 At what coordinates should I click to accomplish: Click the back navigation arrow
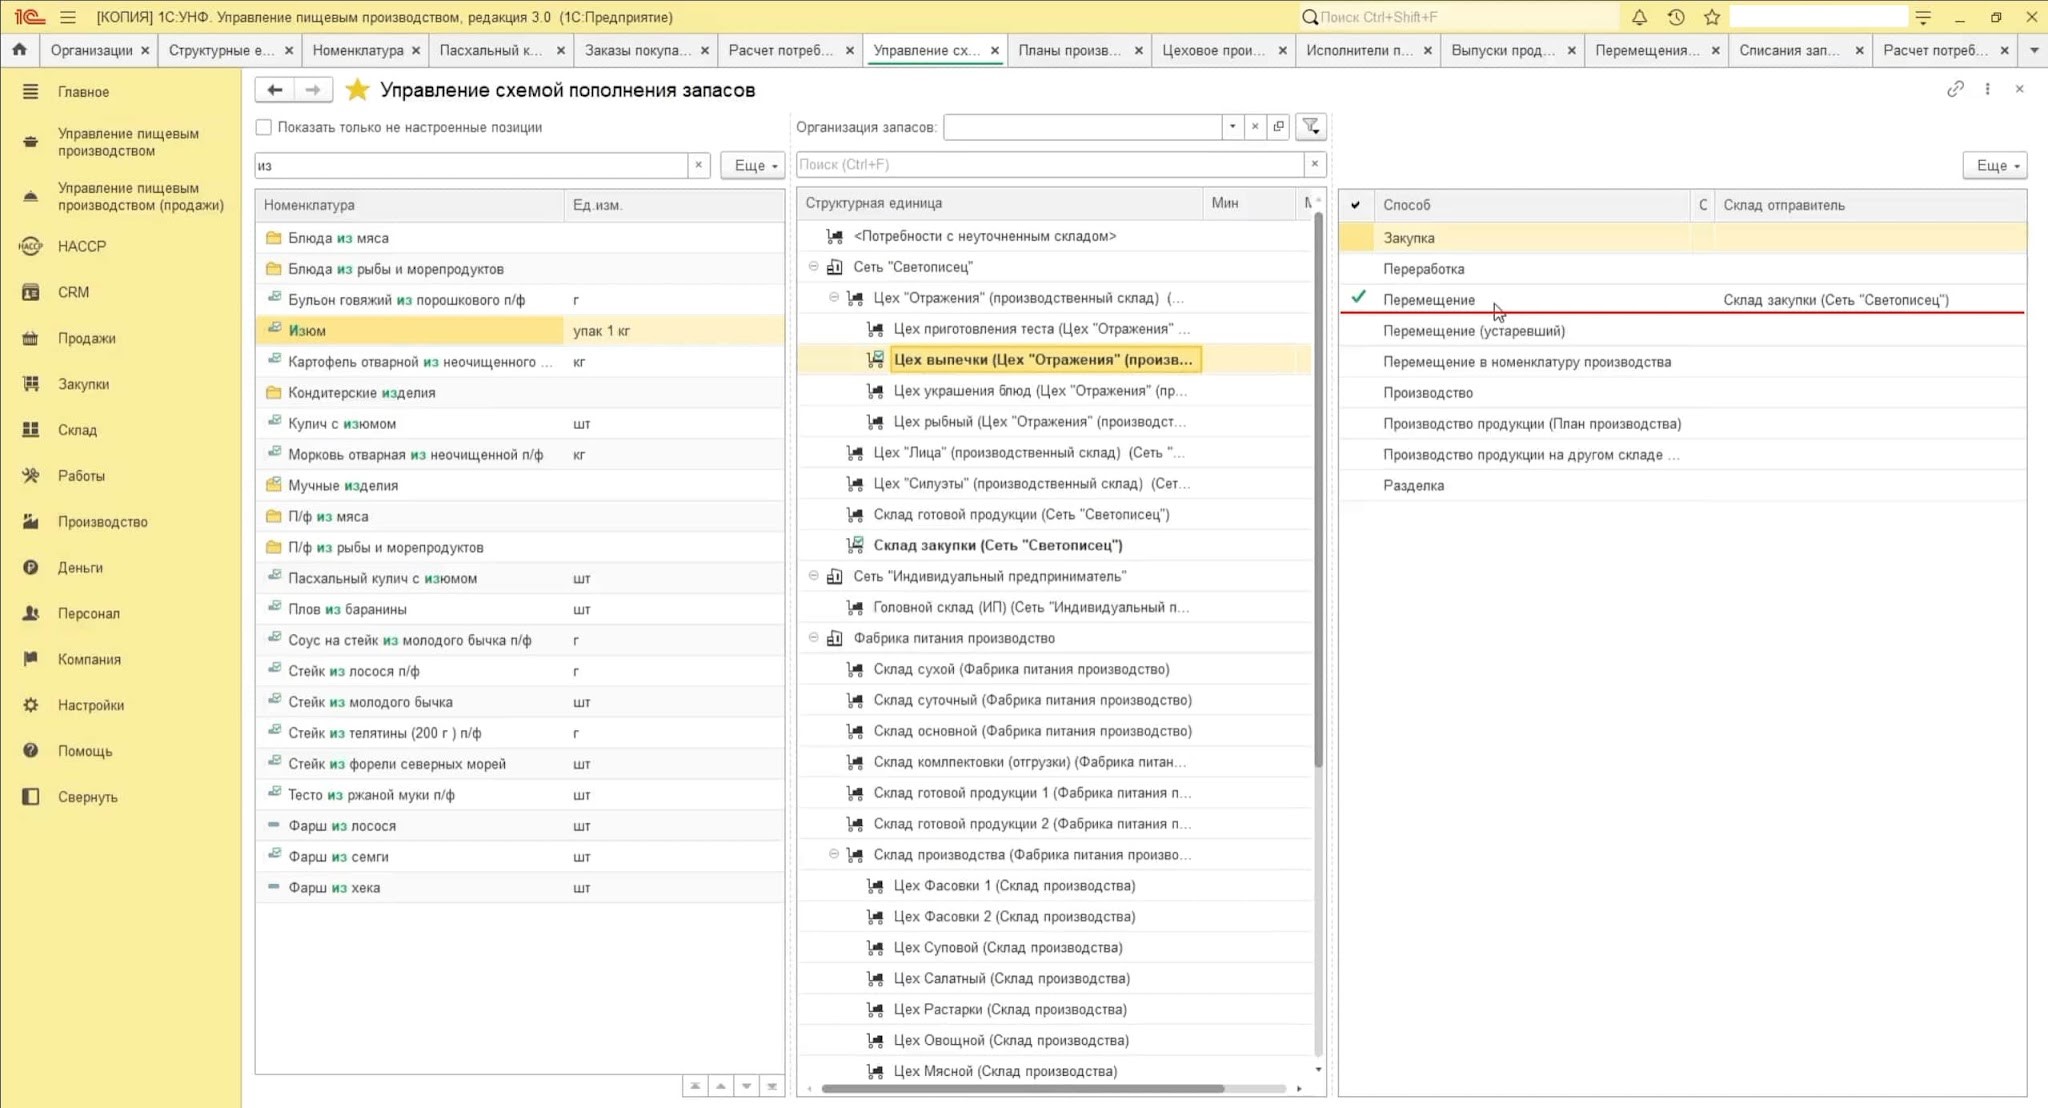[x=275, y=90]
